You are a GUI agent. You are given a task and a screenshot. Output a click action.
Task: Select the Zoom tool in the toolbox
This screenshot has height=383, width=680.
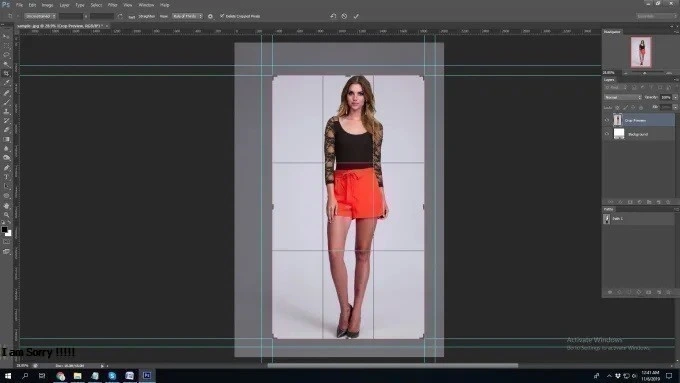7,215
